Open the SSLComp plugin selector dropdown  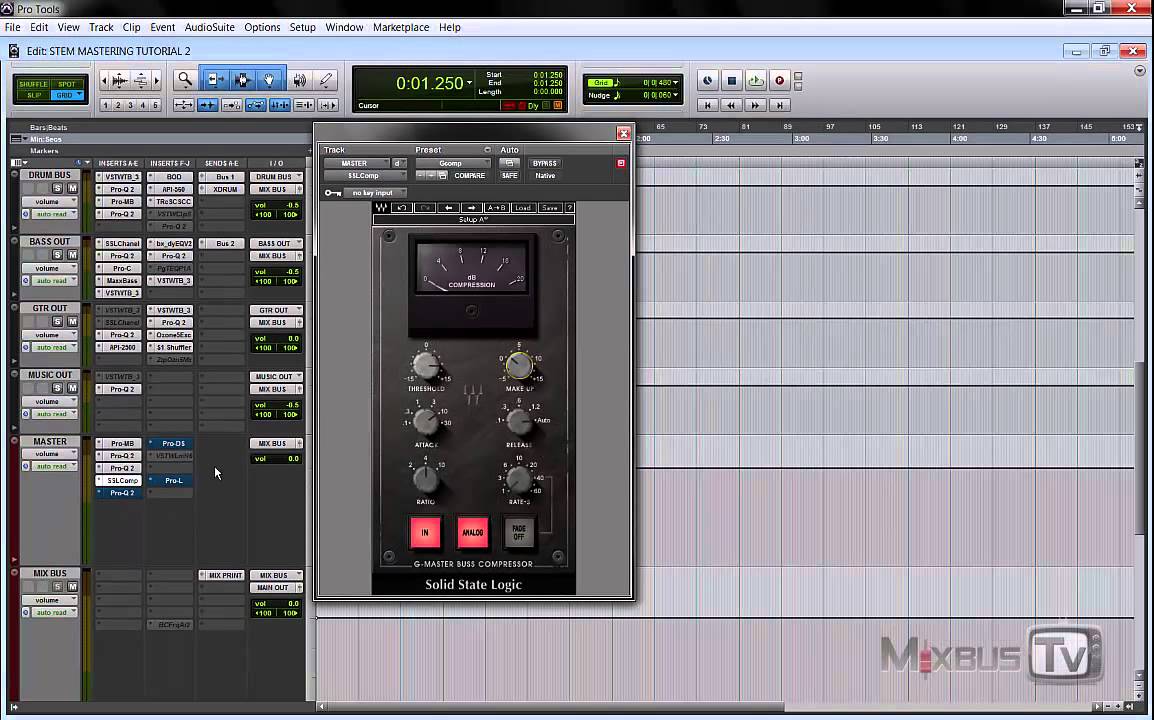pos(365,176)
